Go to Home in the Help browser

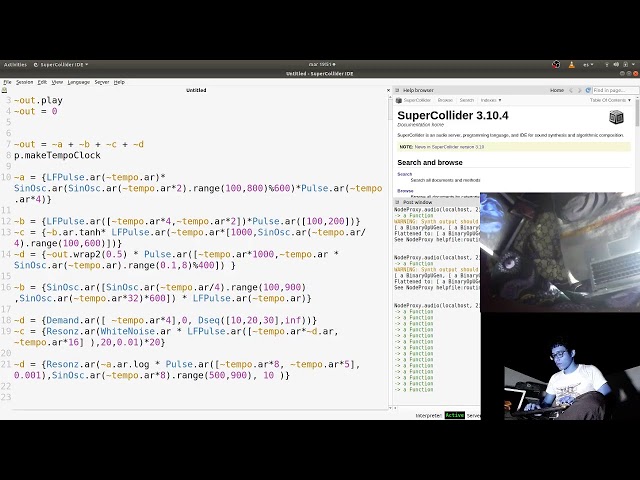[557, 90]
